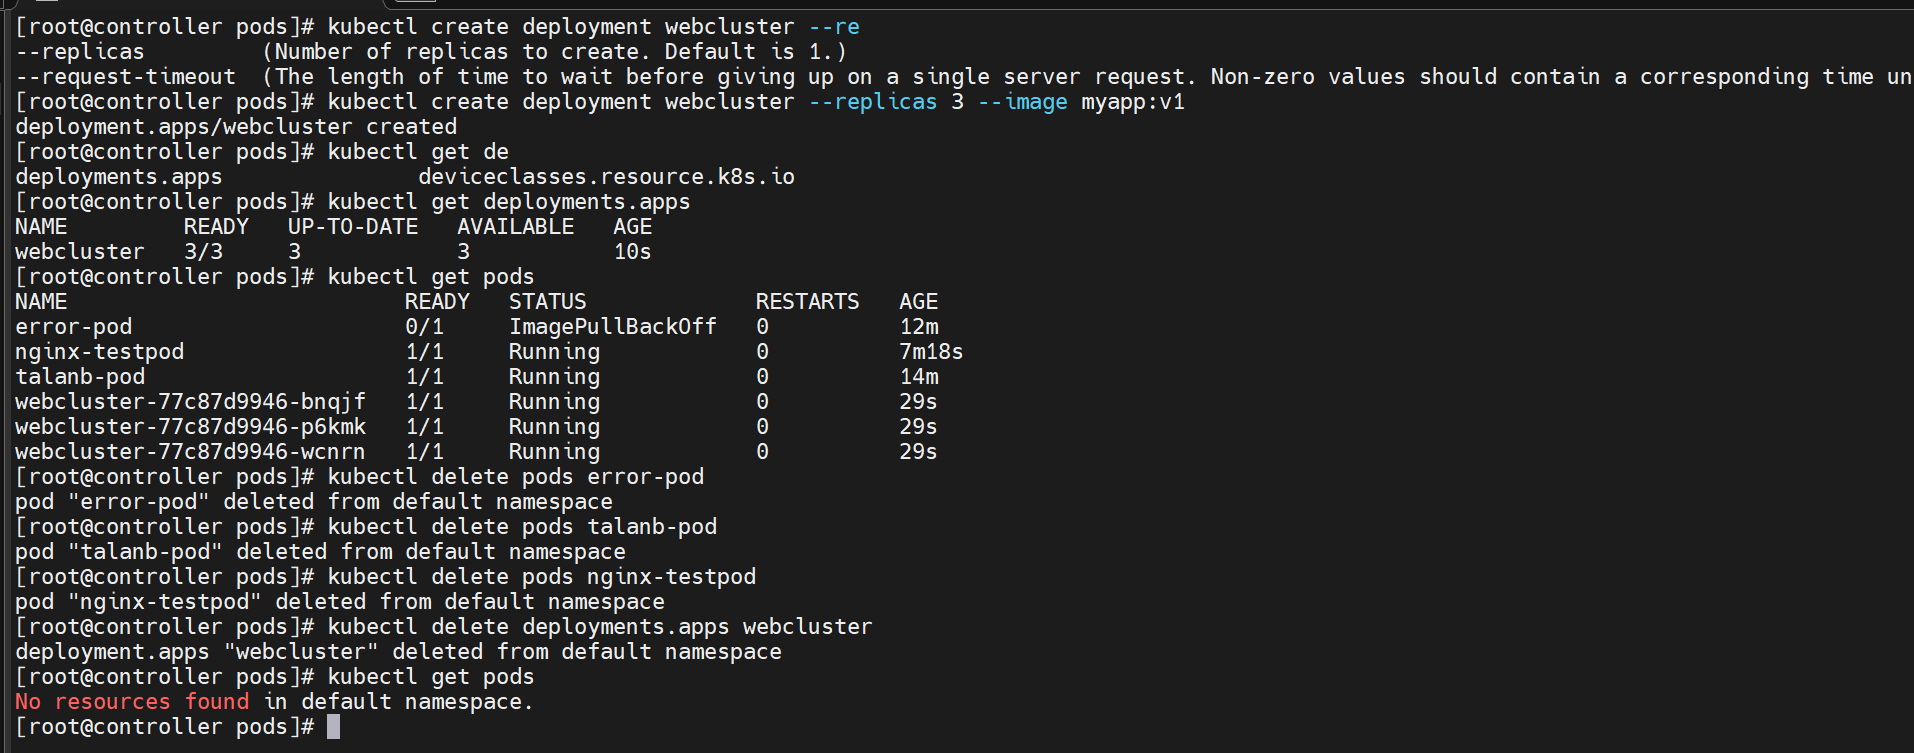1914x753 pixels.
Task: Click the "3/3" READY value of webcluster
Action: (x=203, y=252)
